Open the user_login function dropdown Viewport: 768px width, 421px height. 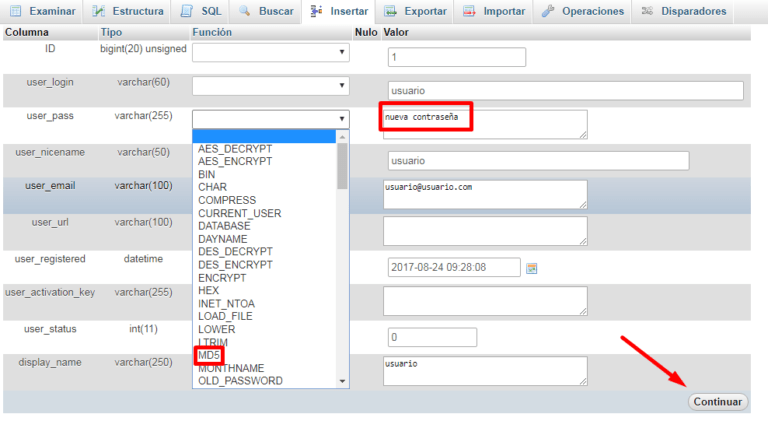point(270,86)
